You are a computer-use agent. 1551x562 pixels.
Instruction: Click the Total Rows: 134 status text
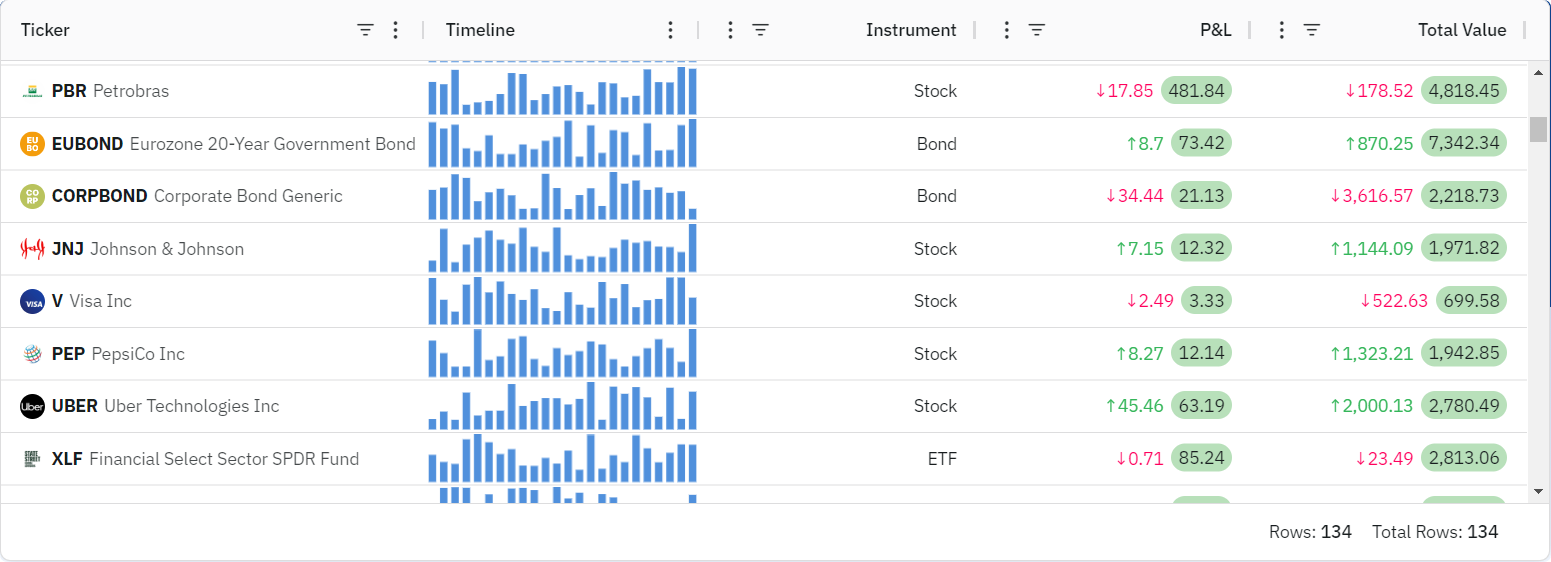click(1435, 532)
